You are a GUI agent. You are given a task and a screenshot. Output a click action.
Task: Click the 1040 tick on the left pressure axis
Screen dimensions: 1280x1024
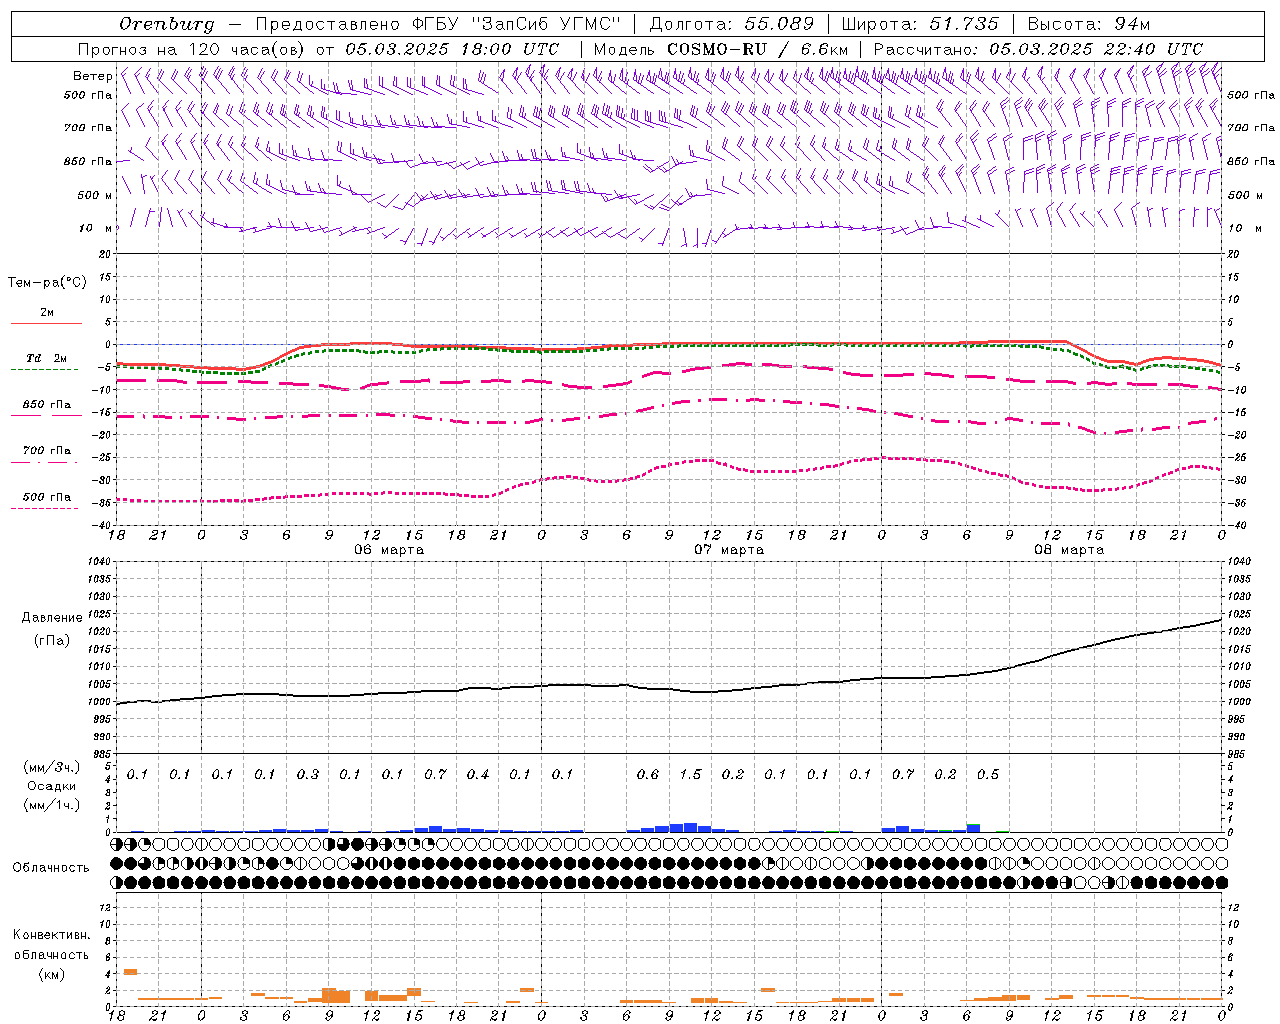[100, 562]
